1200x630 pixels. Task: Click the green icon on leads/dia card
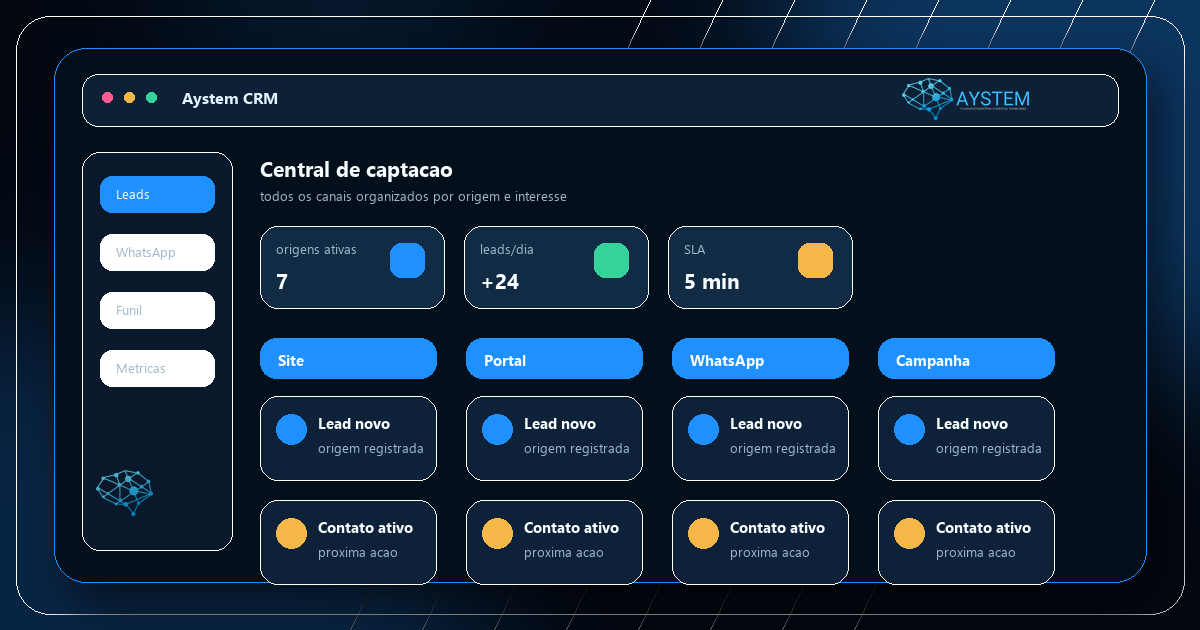click(611, 260)
